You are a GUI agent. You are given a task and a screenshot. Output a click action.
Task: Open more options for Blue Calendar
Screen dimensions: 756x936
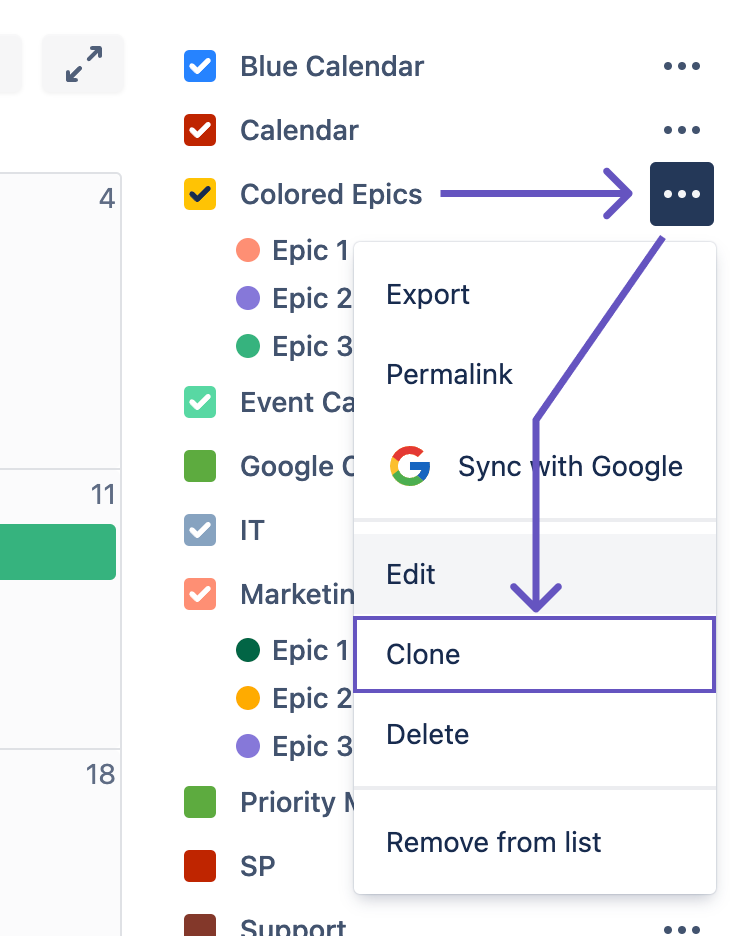(x=681, y=66)
